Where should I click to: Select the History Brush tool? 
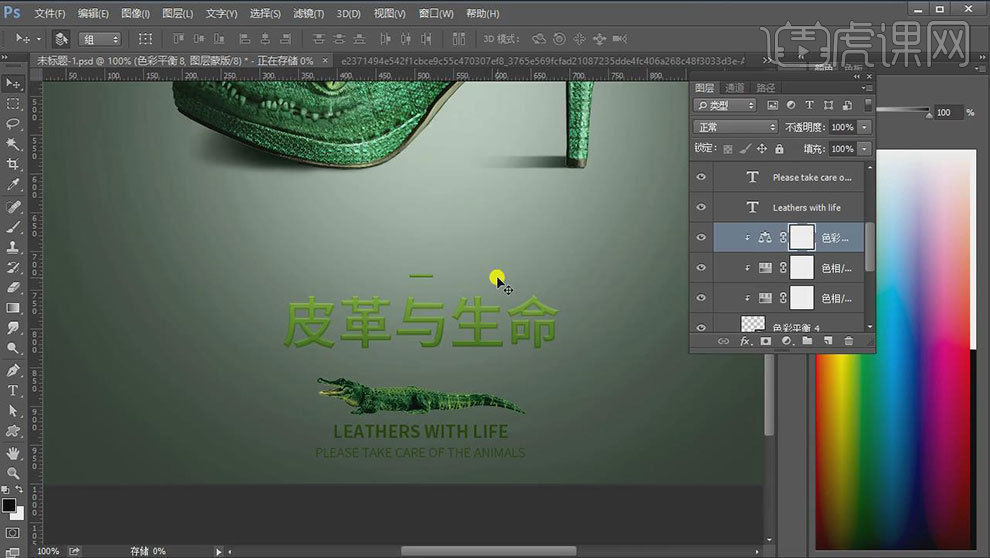point(13,267)
